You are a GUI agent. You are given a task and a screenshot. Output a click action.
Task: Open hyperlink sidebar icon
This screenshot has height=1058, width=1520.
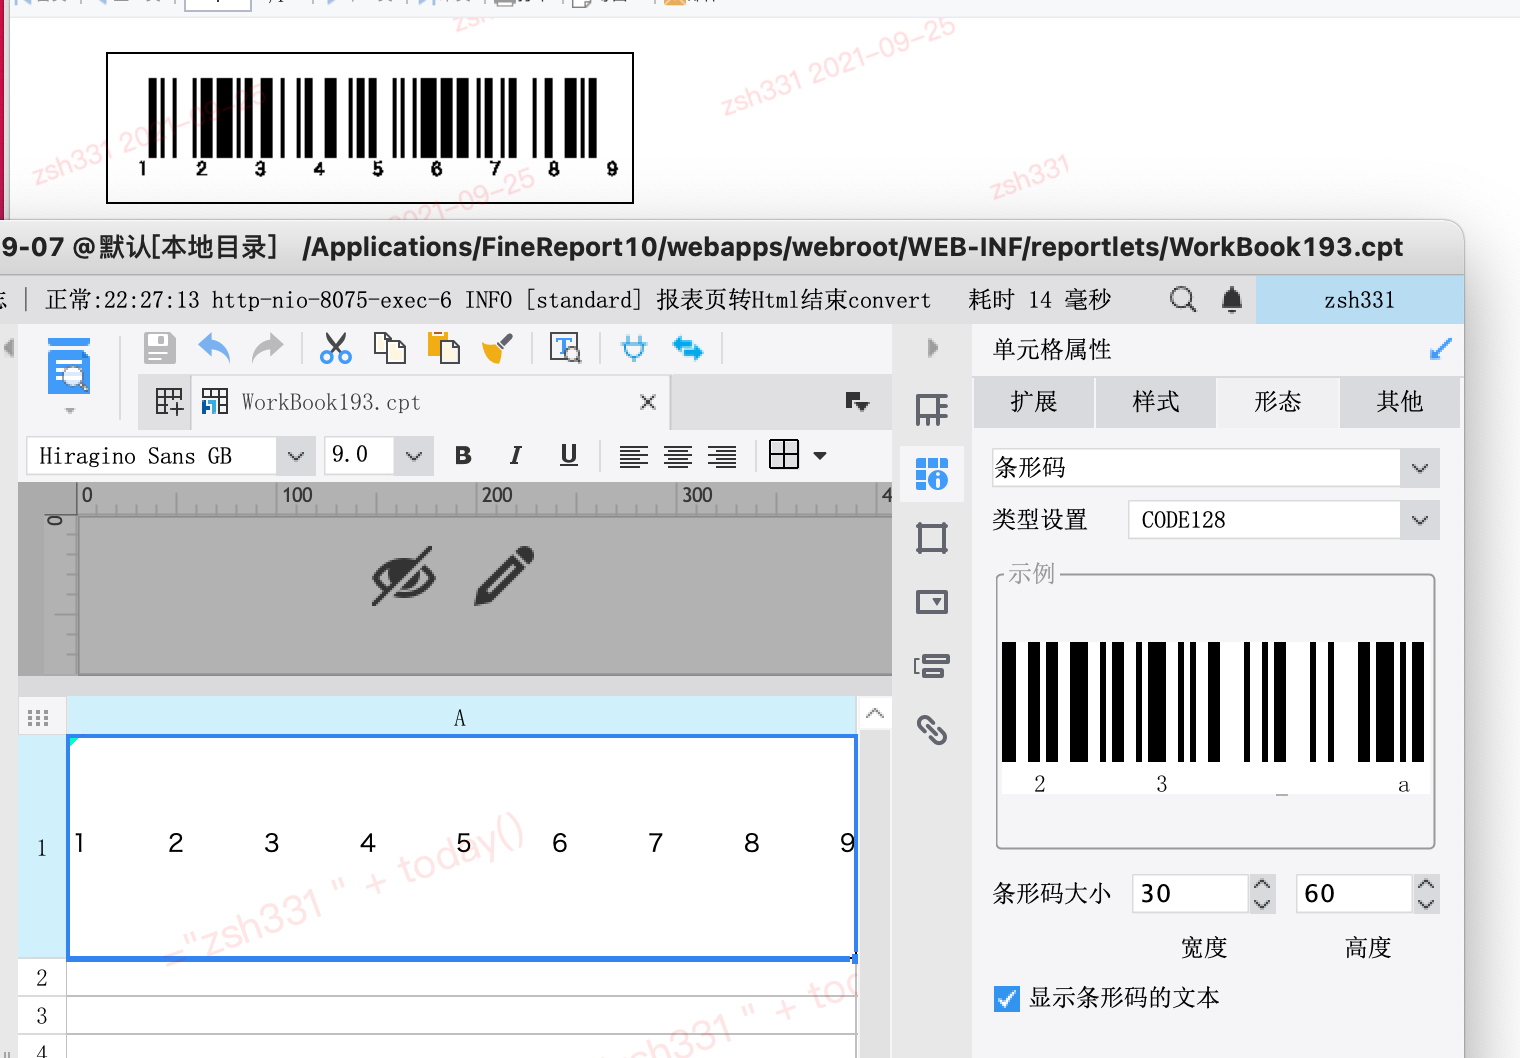[932, 730]
